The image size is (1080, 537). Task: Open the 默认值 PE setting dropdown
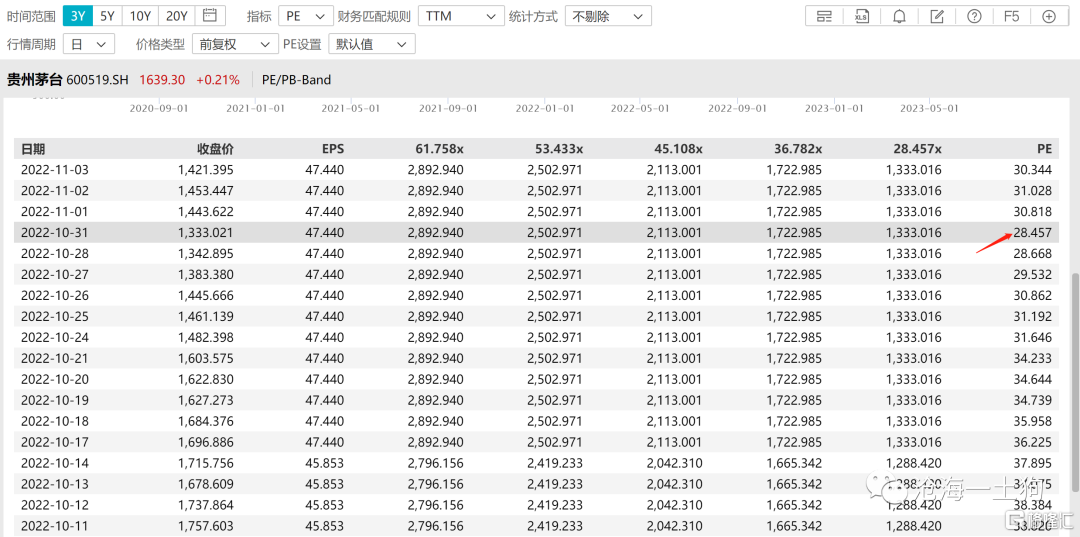coord(372,45)
